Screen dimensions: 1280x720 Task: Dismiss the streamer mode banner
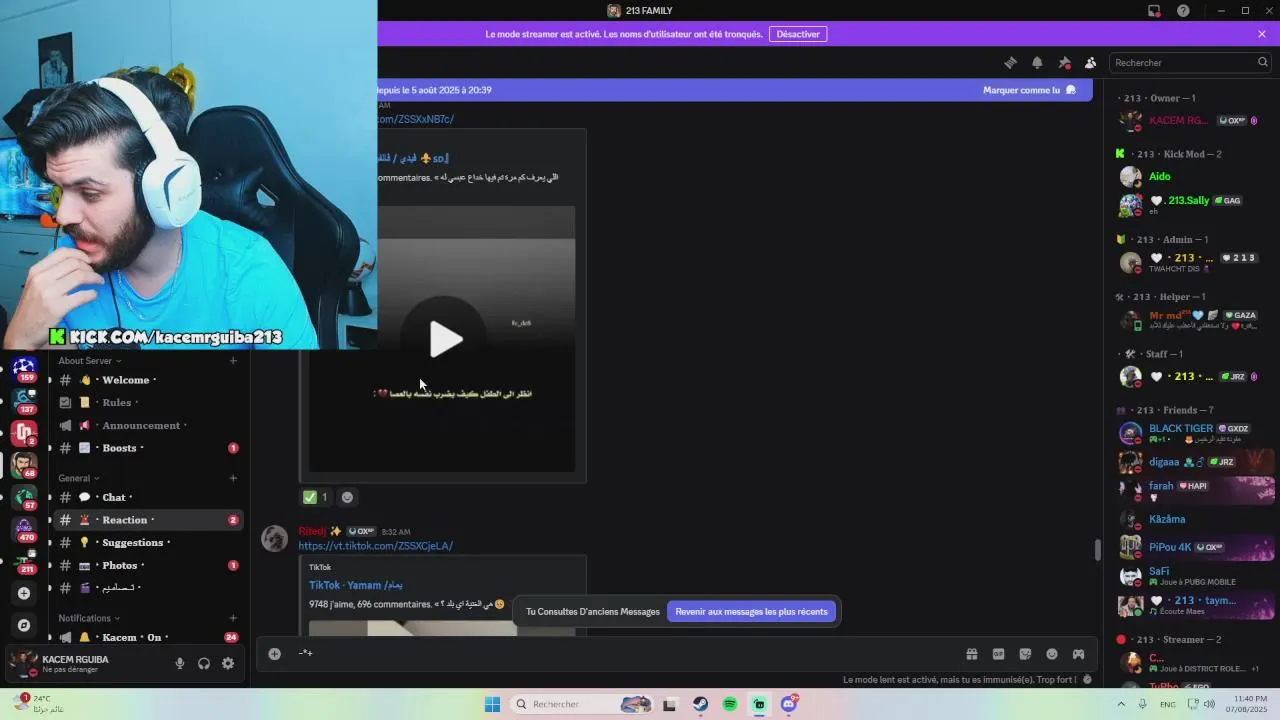(1262, 34)
